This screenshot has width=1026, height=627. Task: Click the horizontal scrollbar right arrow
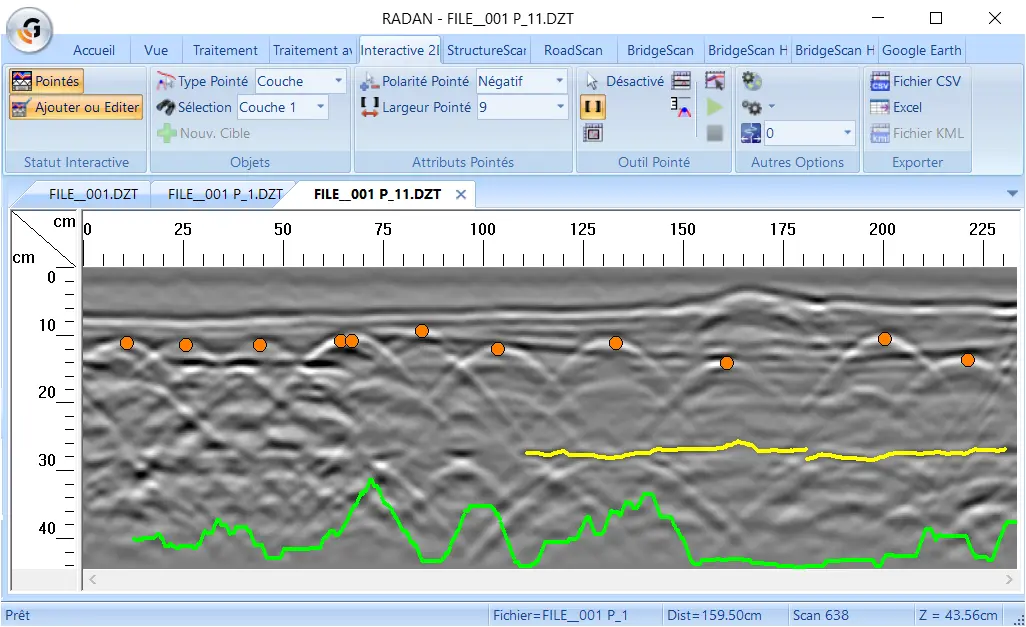(x=1009, y=580)
